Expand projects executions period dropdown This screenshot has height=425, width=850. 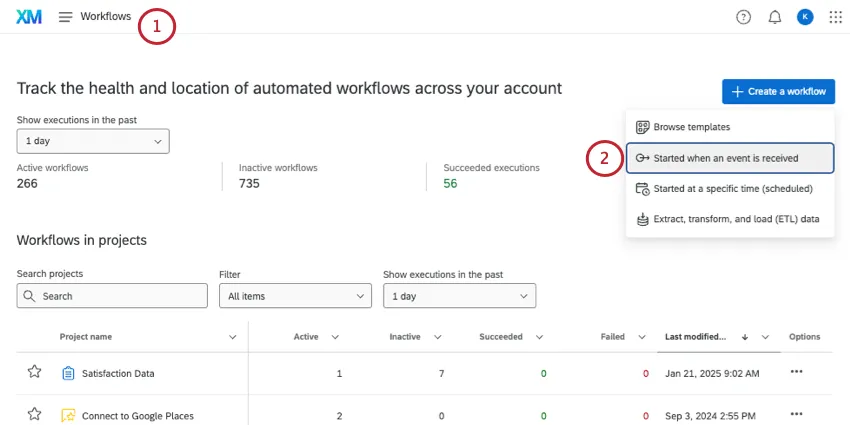coord(459,296)
